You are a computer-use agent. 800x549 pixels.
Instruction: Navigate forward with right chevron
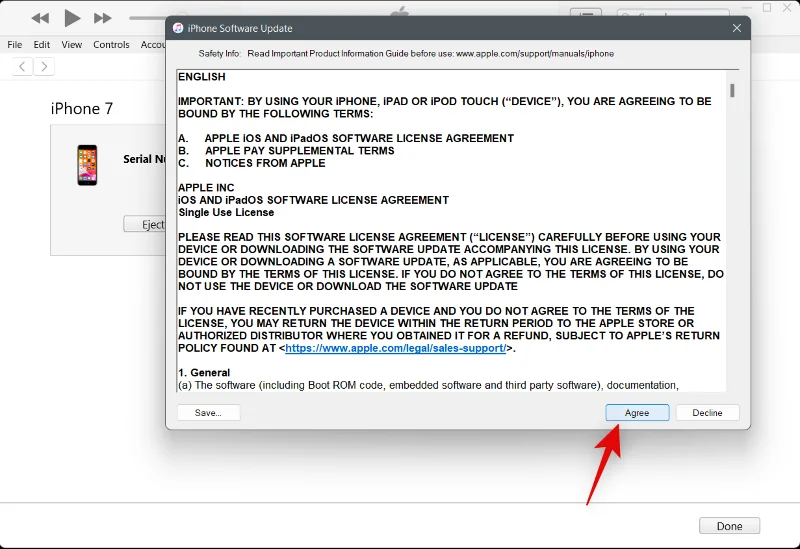point(44,67)
